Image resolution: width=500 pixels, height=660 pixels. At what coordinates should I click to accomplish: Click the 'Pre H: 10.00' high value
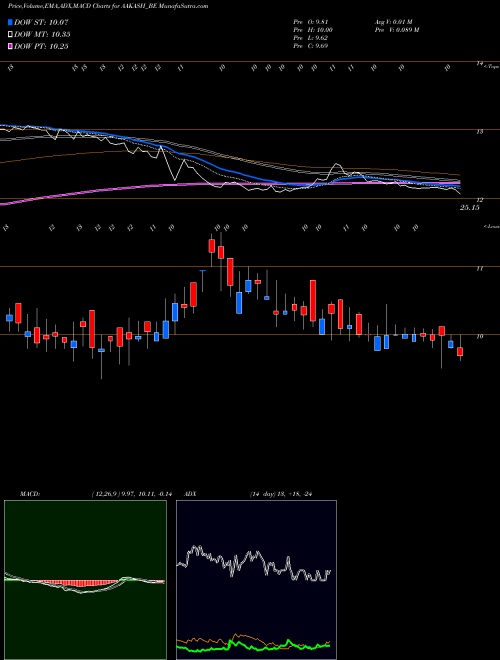(x=313, y=30)
